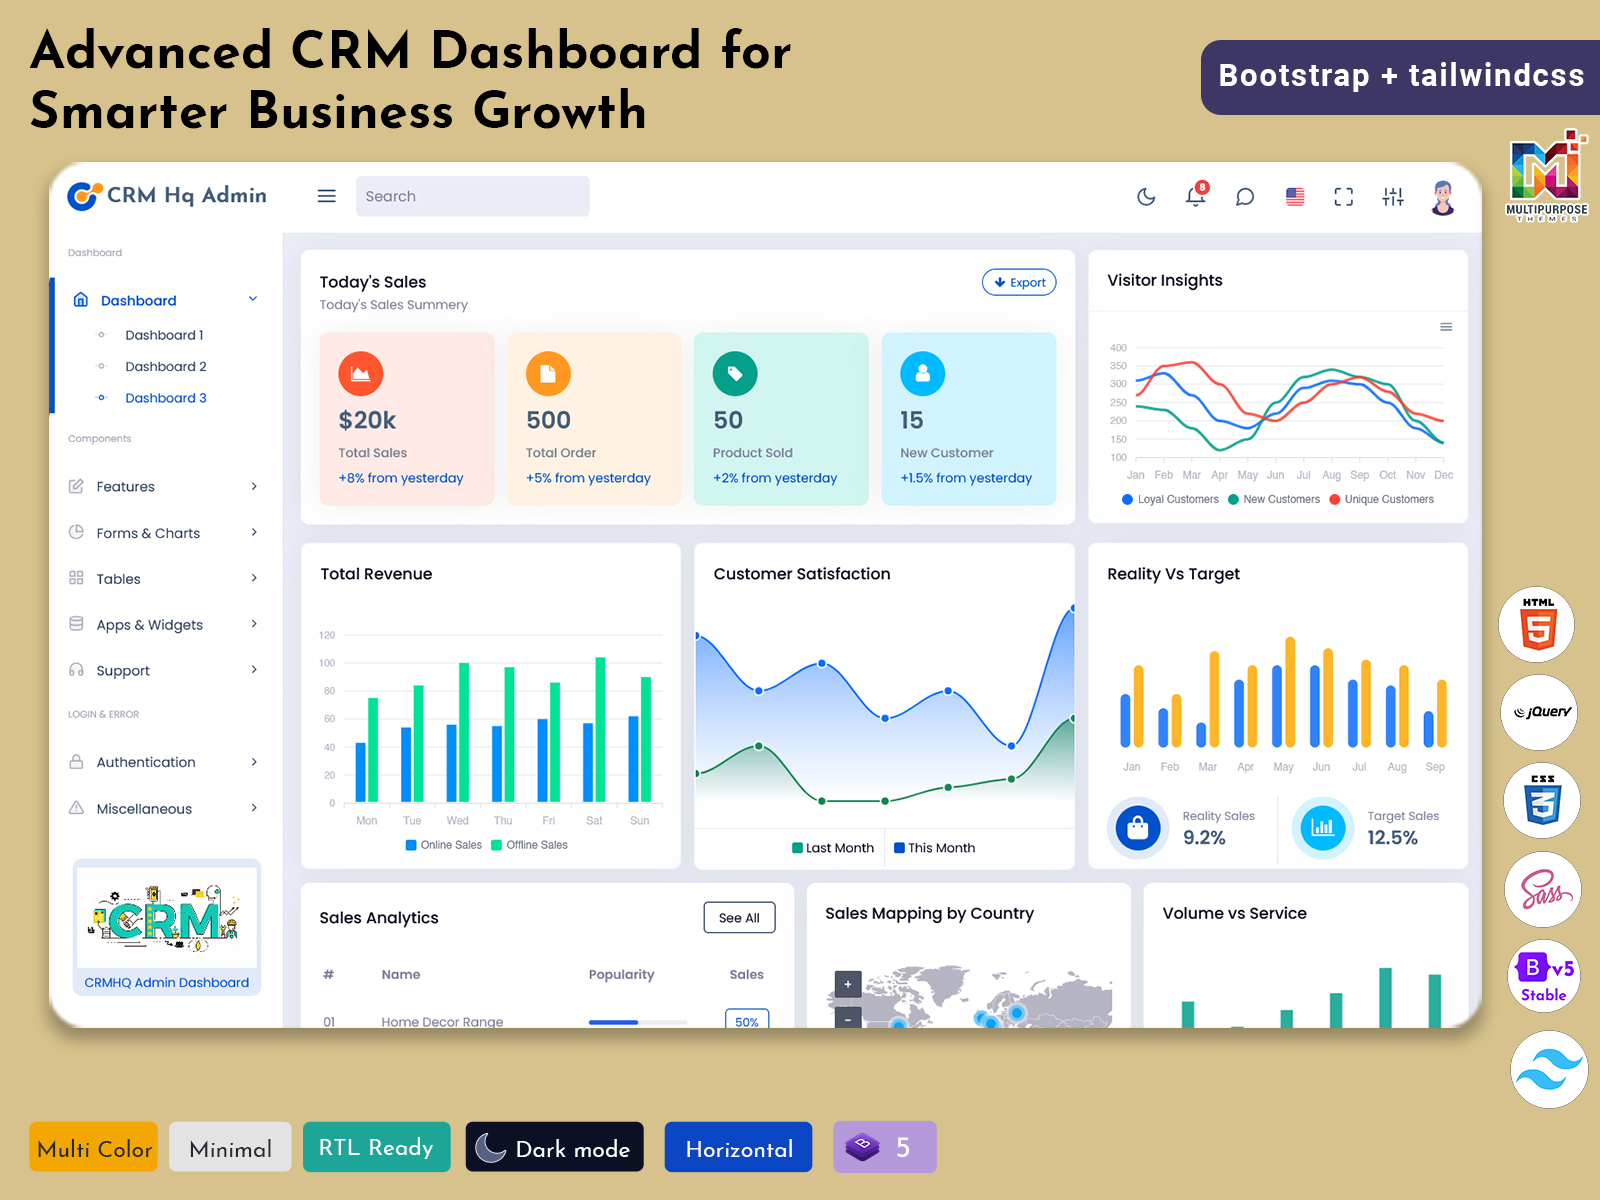Expand the Authentication menu chevron
Viewport: 1600px width, 1200px height.
pyautogui.click(x=254, y=762)
